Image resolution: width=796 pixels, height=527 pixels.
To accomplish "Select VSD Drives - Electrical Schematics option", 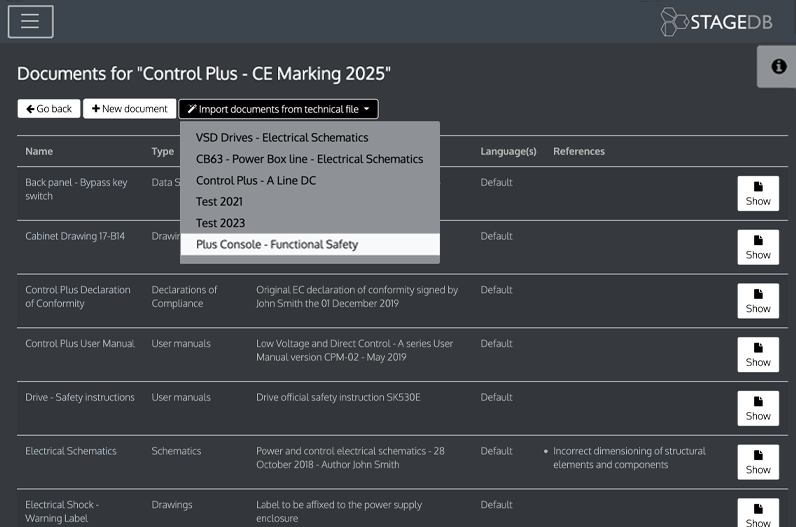I will pos(282,138).
